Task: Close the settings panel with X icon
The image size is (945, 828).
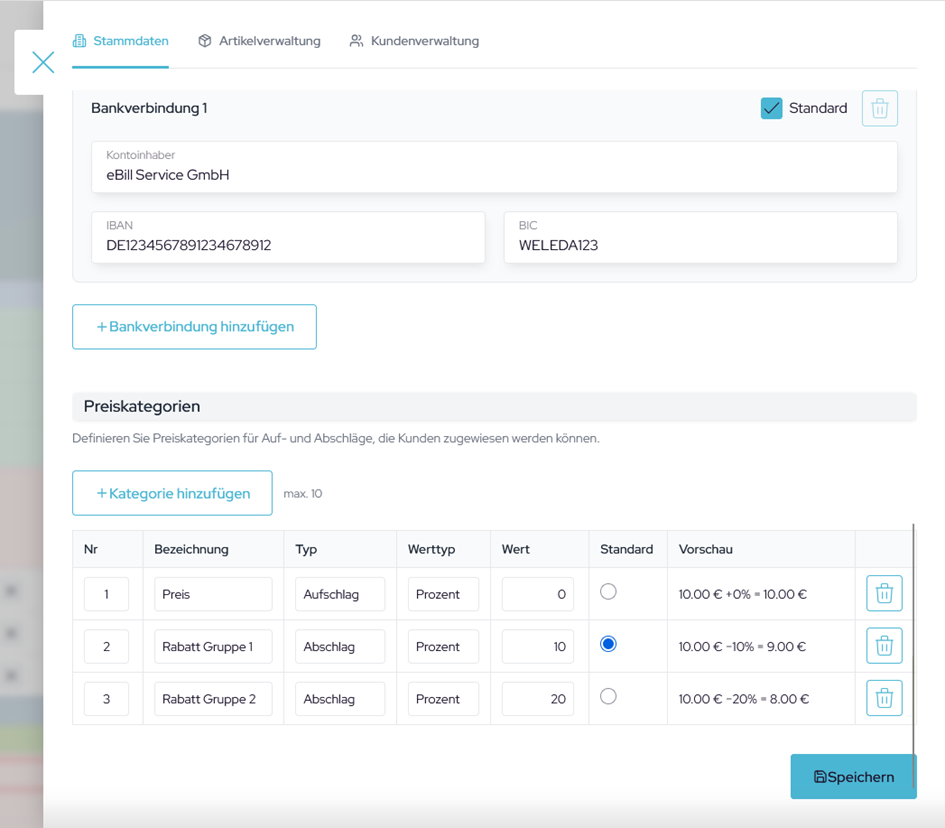Action: point(43,62)
